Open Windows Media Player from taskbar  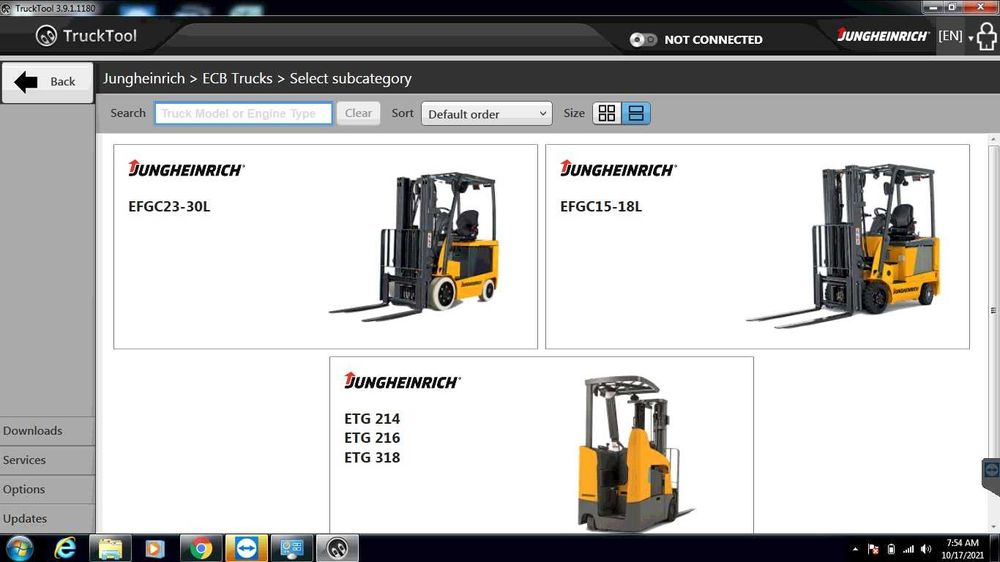click(x=155, y=549)
